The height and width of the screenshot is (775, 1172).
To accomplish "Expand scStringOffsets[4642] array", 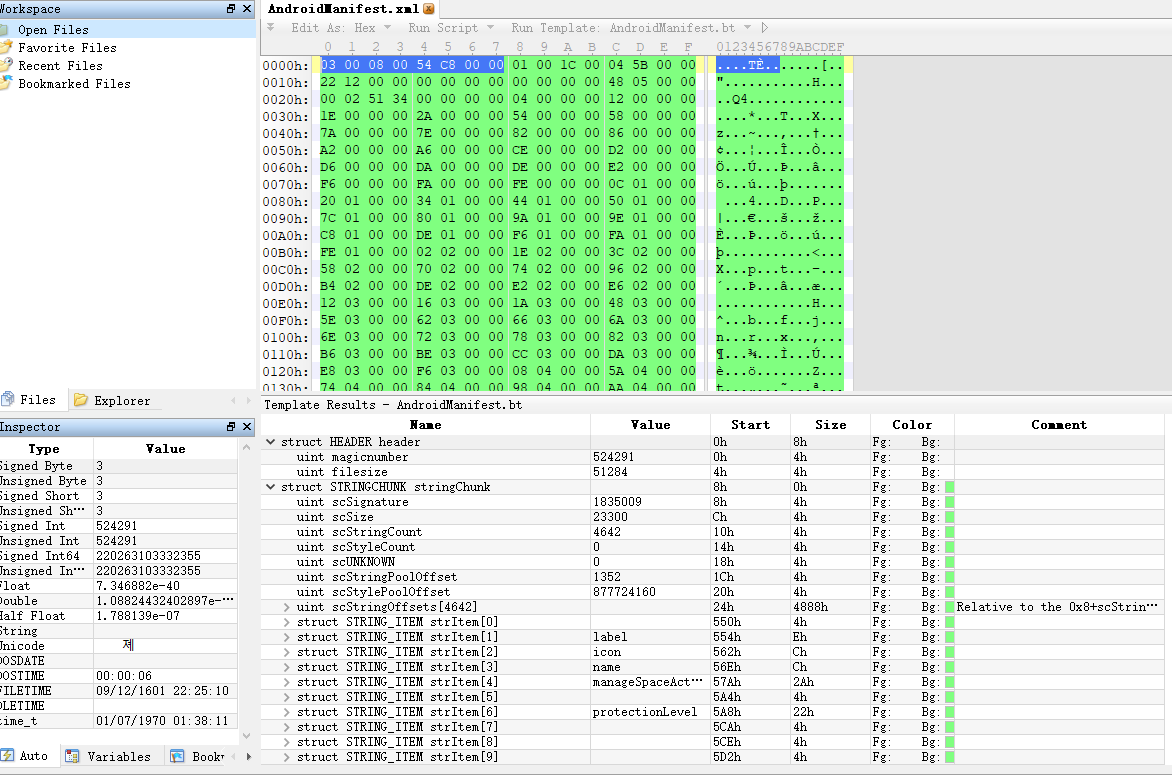I will [286, 607].
